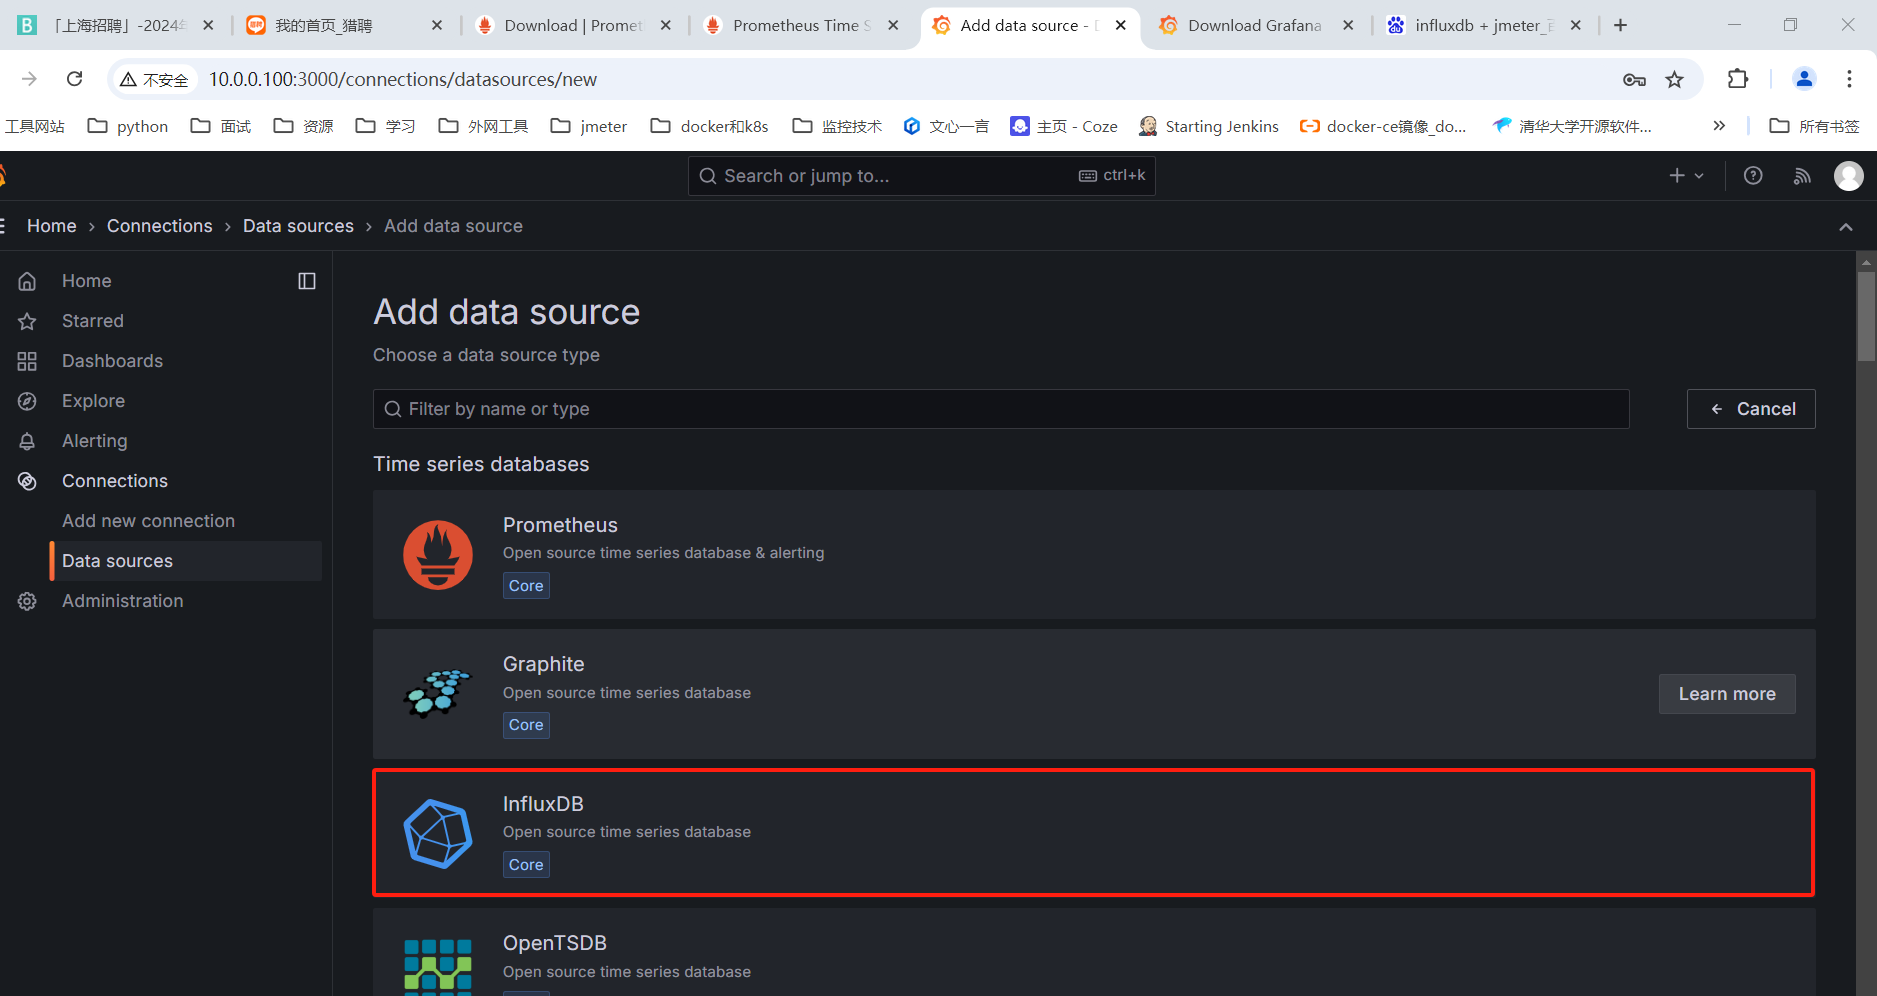Collapse the breadcrumb bar with chevron
Screen dimensions: 1877x996
click(1846, 227)
